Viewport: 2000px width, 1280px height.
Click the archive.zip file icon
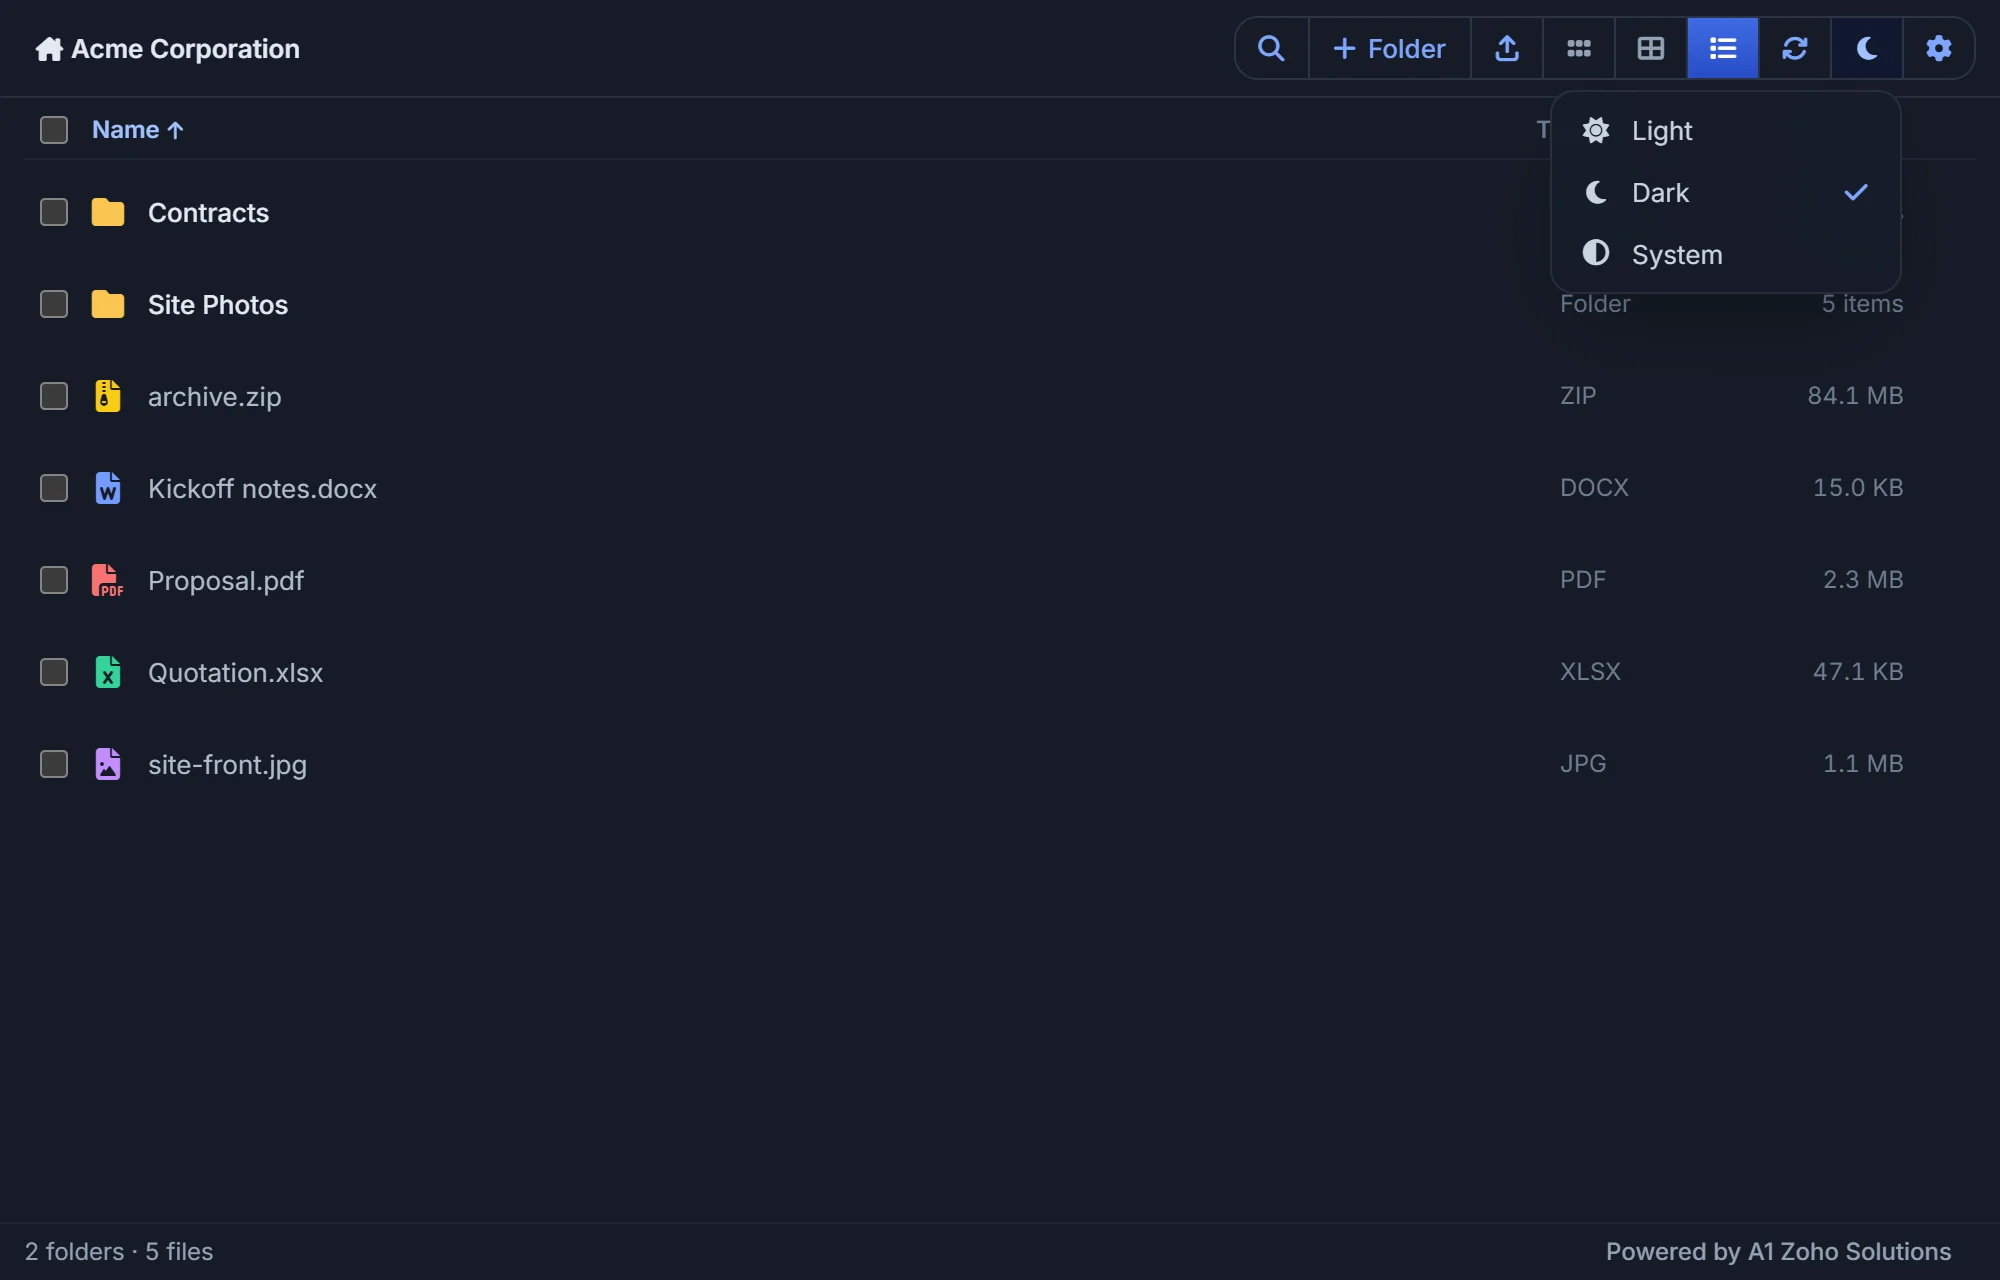tap(108, 396)
